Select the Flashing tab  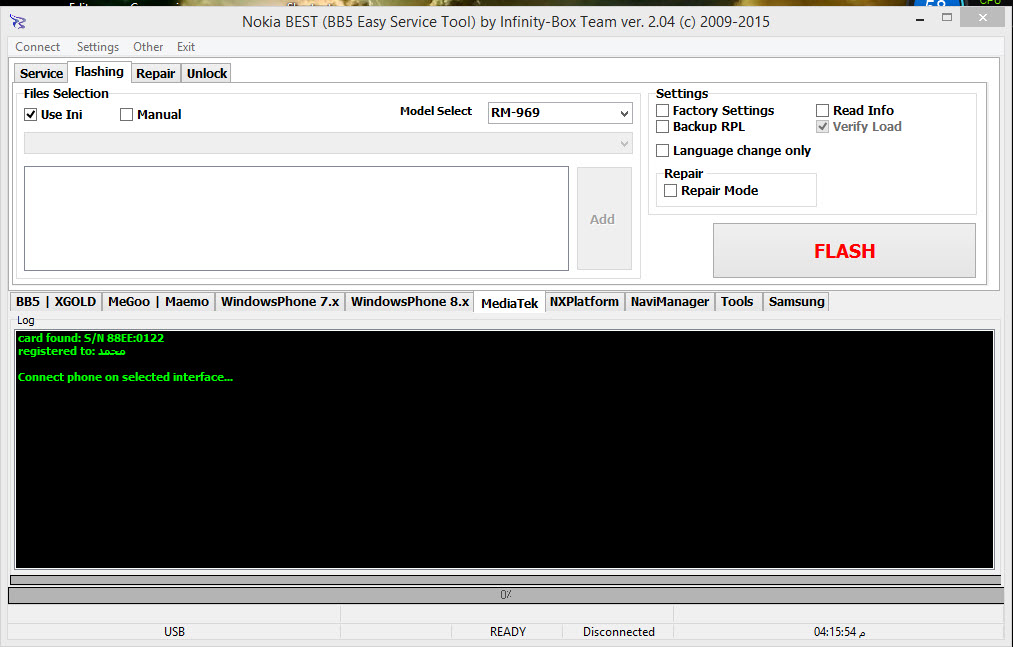click(x=99, y=72)
